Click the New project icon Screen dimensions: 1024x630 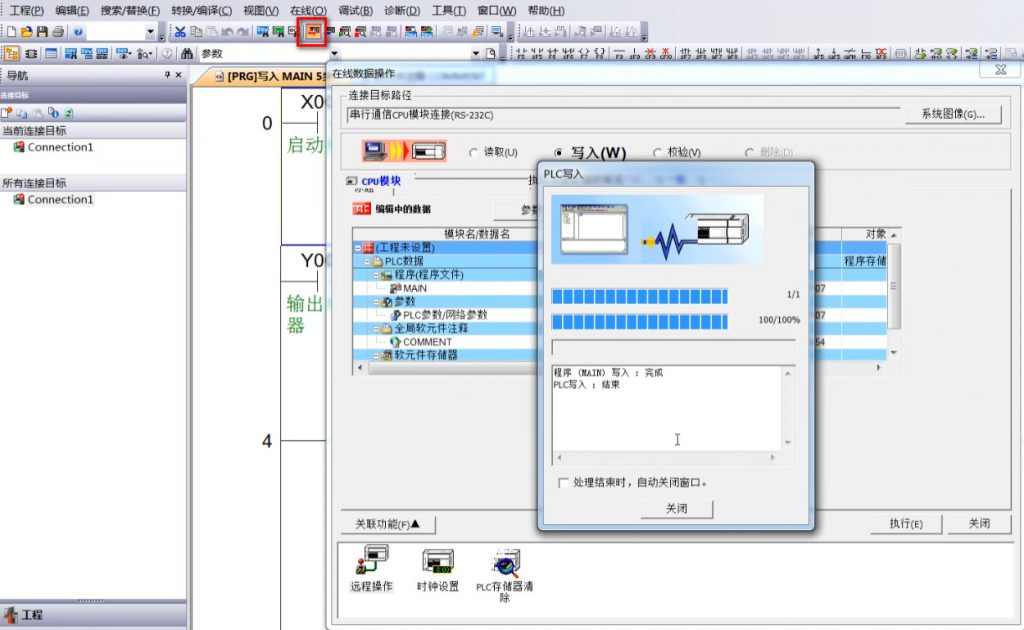(11, 31)
